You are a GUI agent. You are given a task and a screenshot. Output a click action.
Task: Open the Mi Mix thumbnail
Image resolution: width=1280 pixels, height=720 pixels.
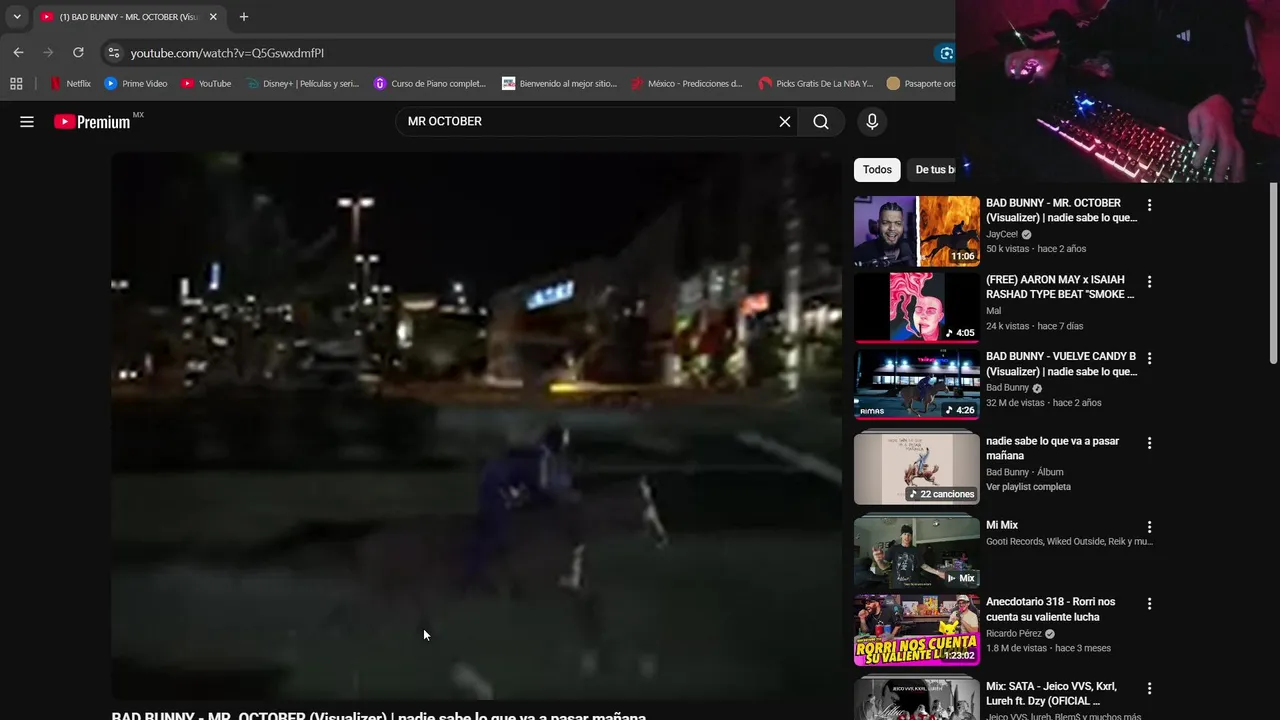[x=917, y=553]
